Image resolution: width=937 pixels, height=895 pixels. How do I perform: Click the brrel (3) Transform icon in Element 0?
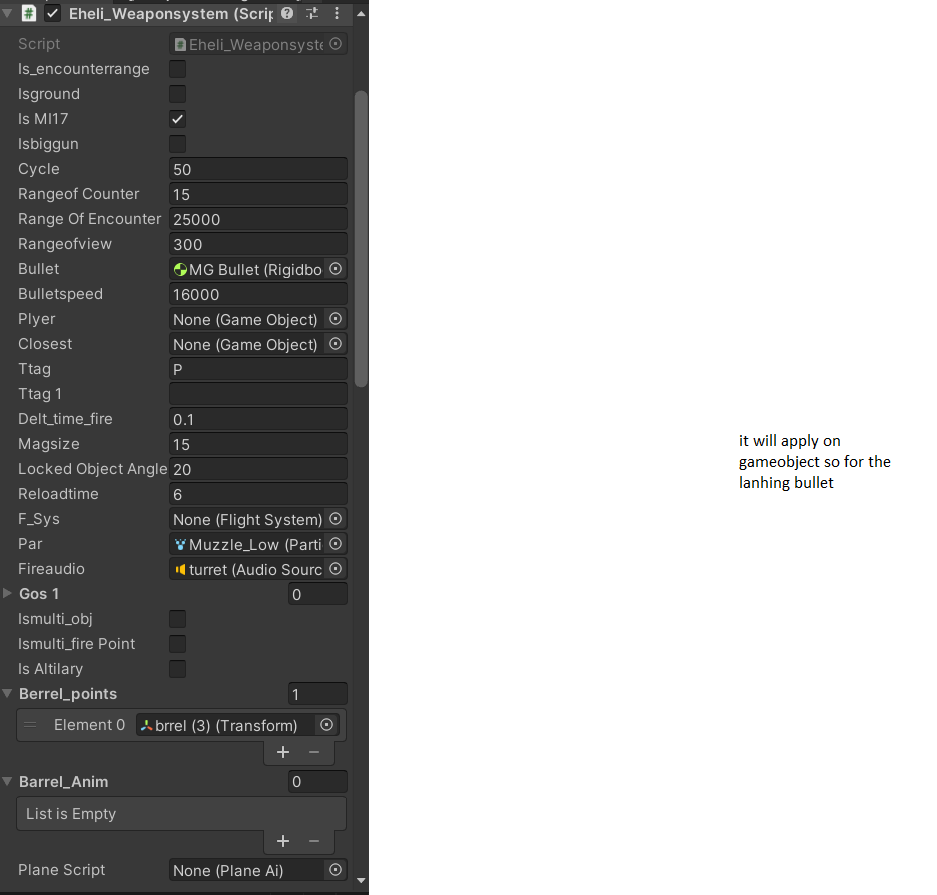pos(147,724)
